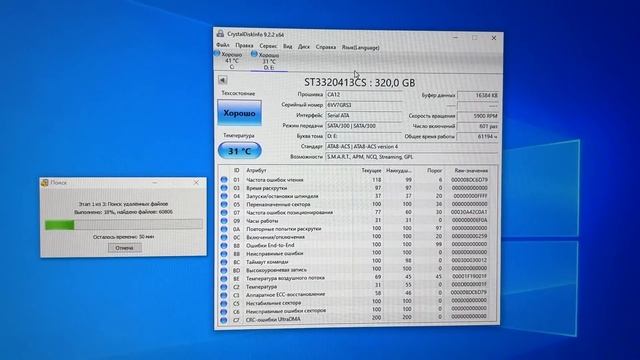
Task: Click the Хорошо health status button
Action: tap(240, 113)
